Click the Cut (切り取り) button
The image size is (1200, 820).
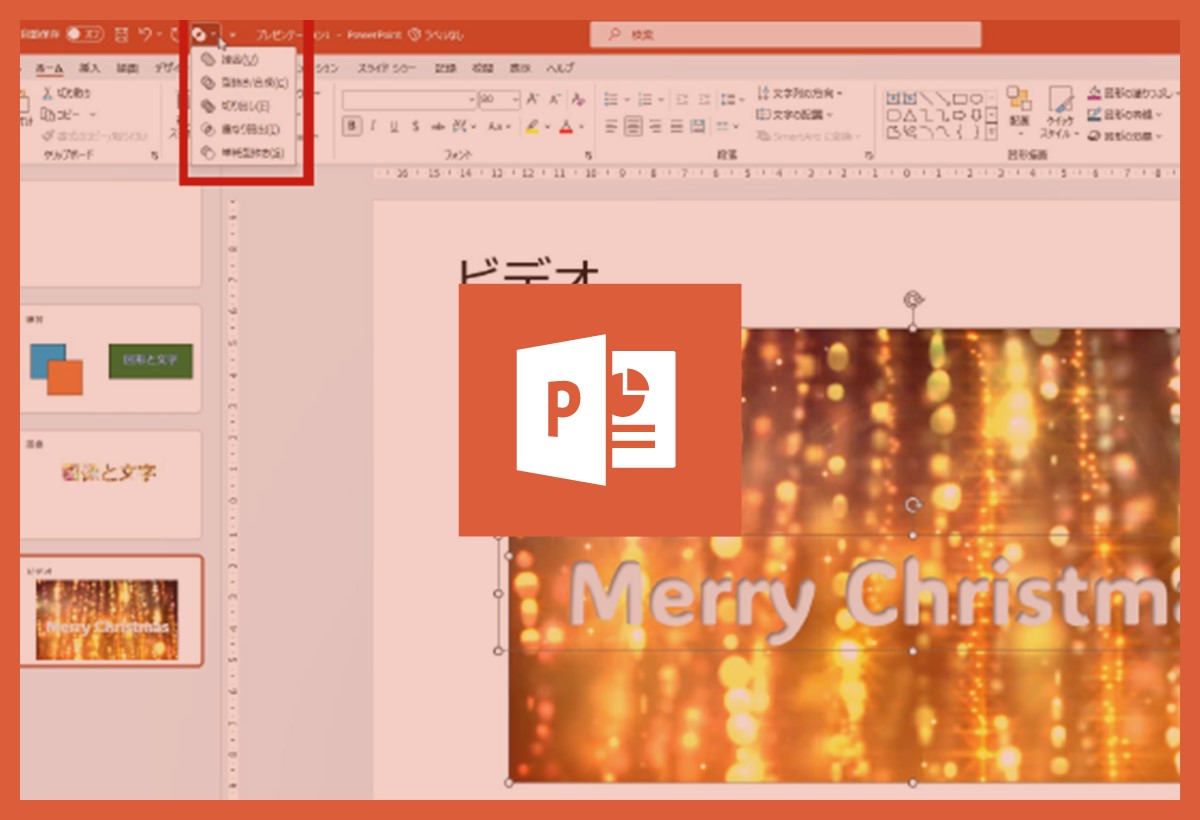[68, 93]
